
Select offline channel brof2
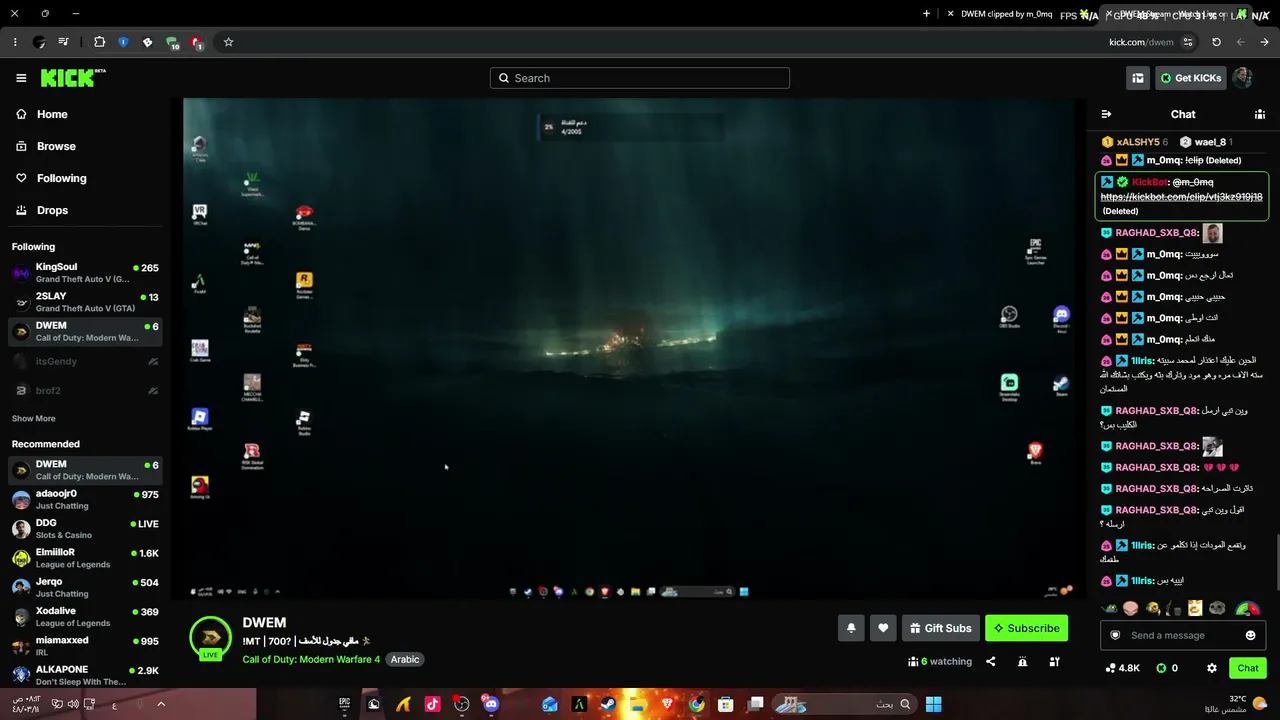point(85,390)
